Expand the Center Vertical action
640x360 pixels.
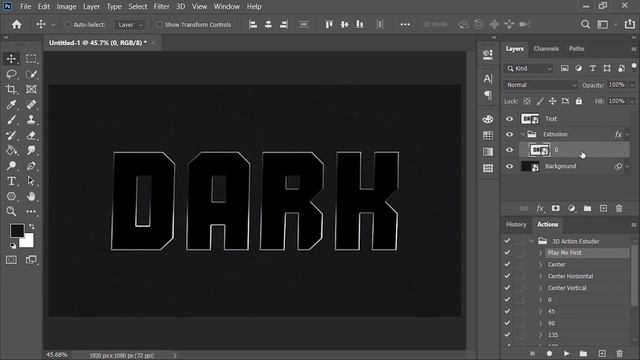coord(540,288)
